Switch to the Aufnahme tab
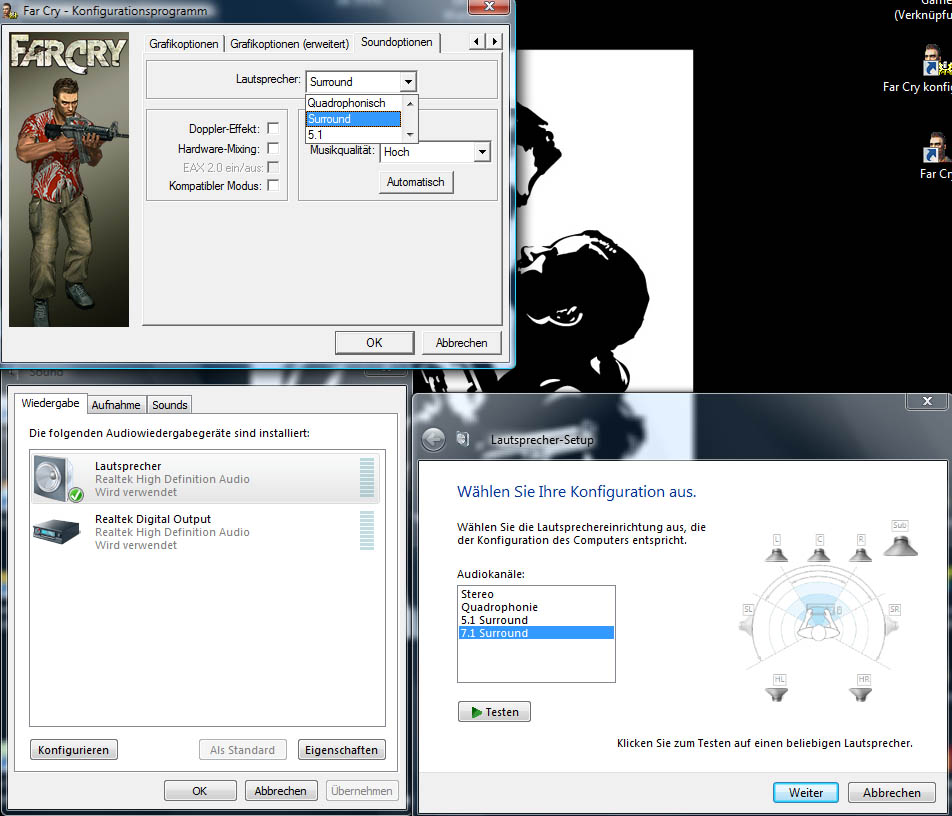The image size is (952, 816). 116,405
